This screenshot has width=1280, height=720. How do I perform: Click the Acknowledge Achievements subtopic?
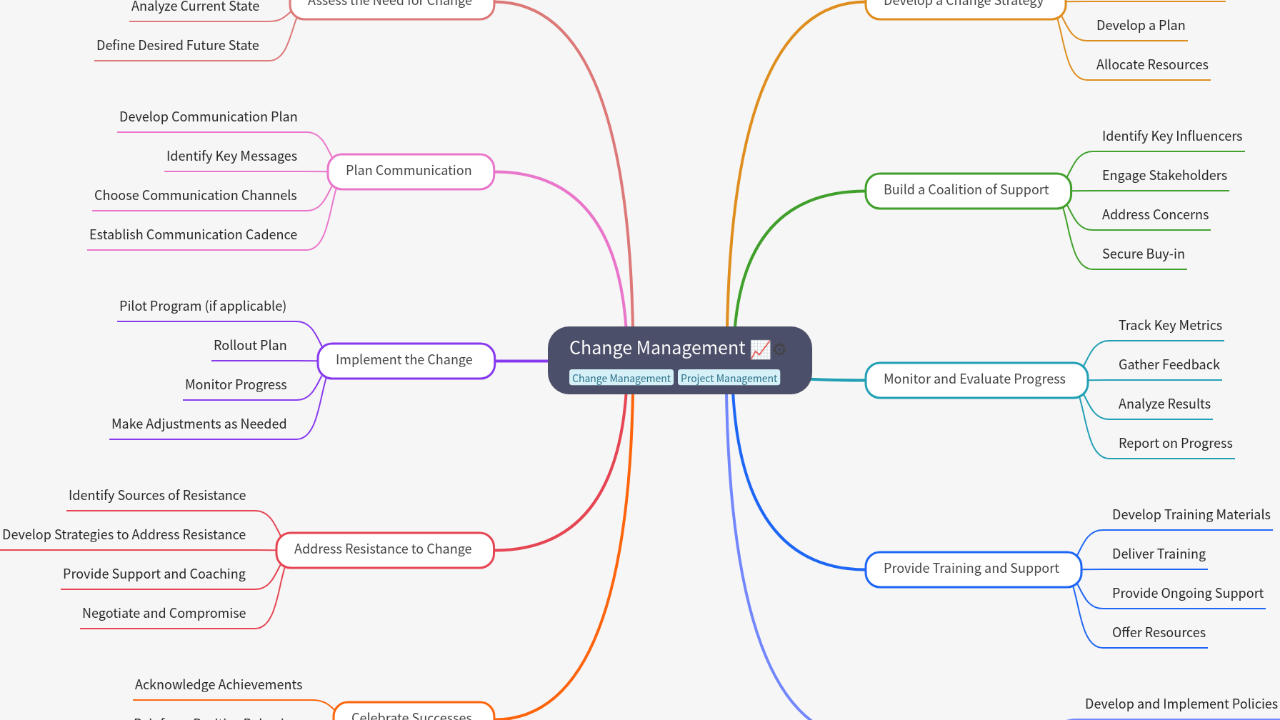pos(219,684)
